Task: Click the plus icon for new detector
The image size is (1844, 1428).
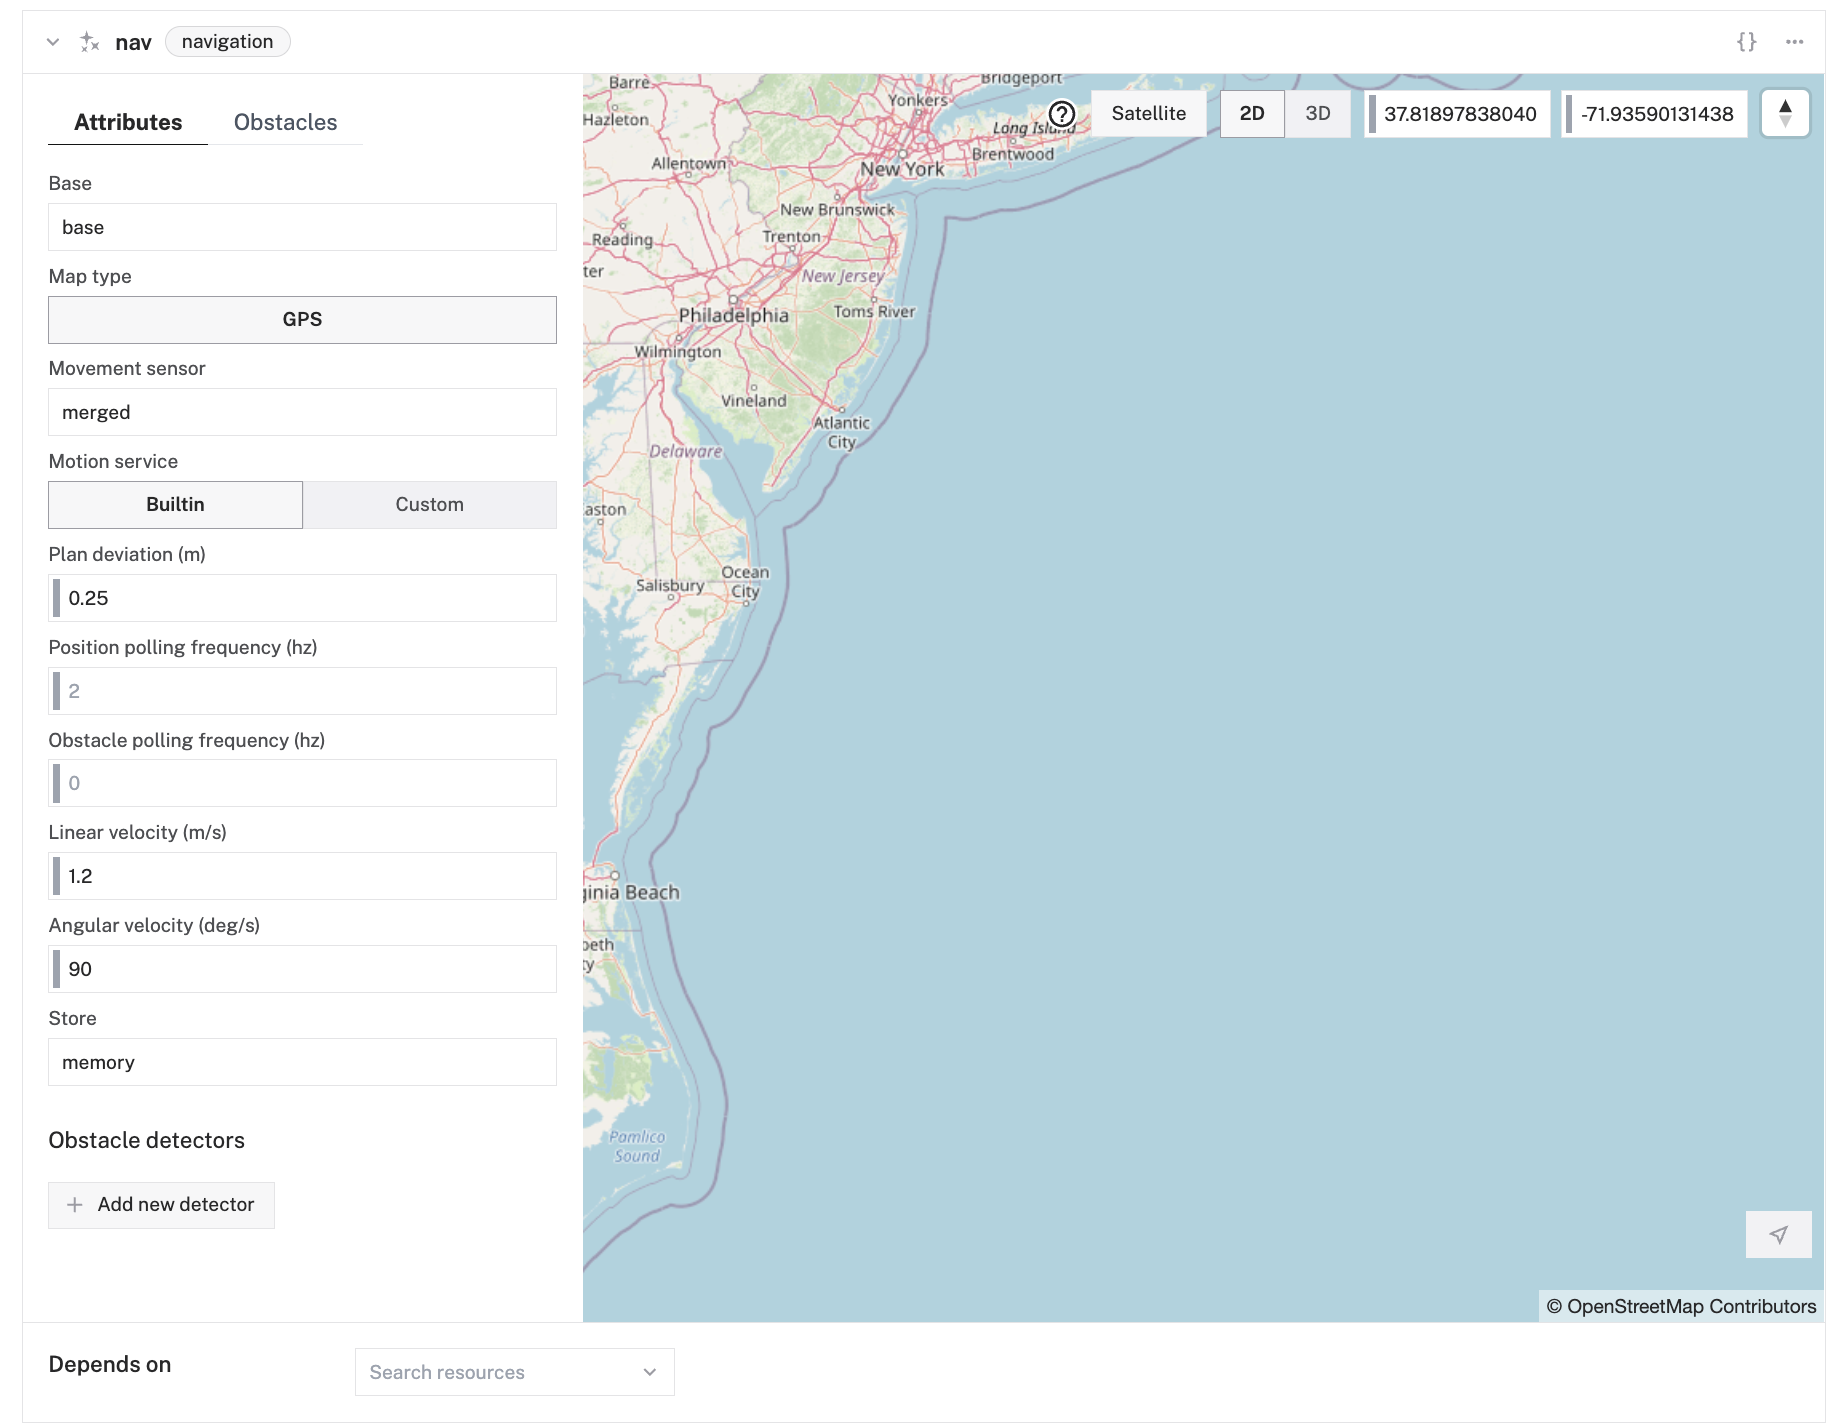Action: (x=75, y=1205)
